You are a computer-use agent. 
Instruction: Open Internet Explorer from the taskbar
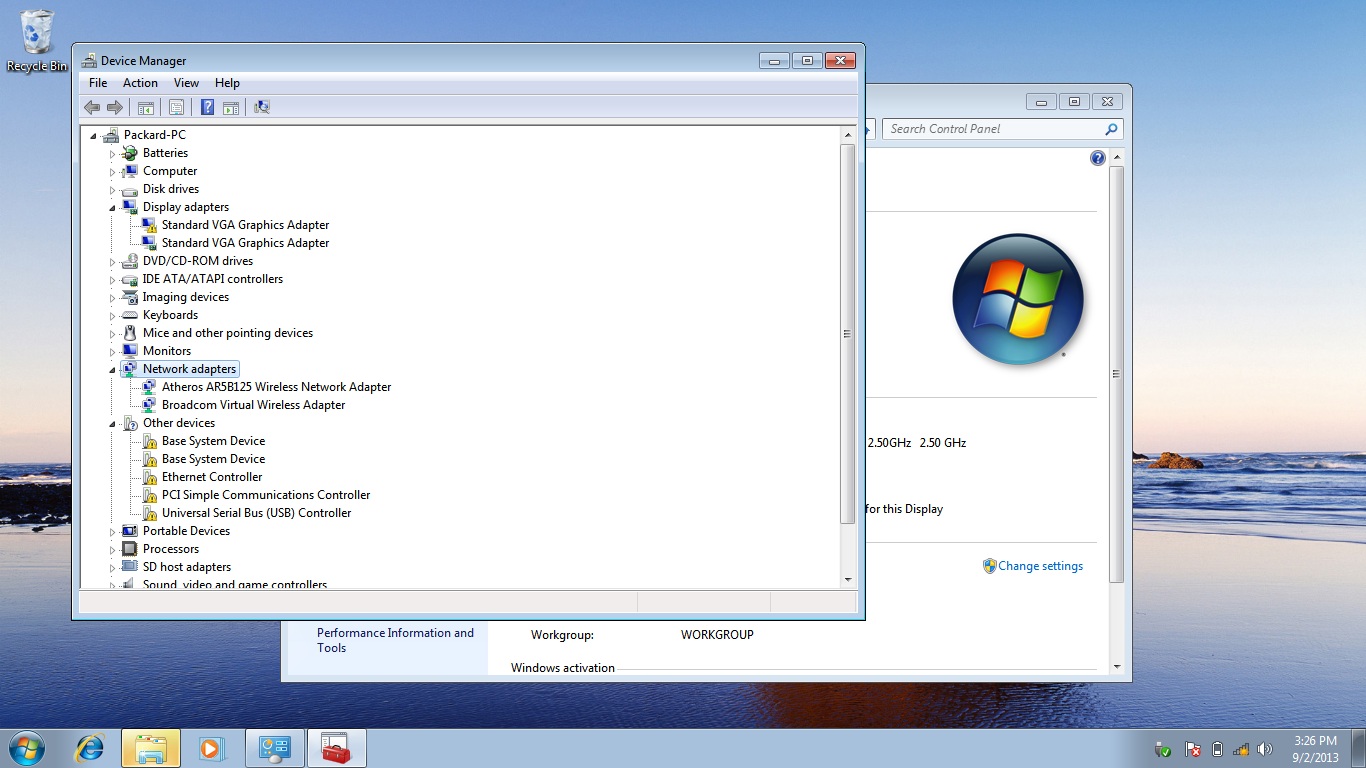pos(90,748)
